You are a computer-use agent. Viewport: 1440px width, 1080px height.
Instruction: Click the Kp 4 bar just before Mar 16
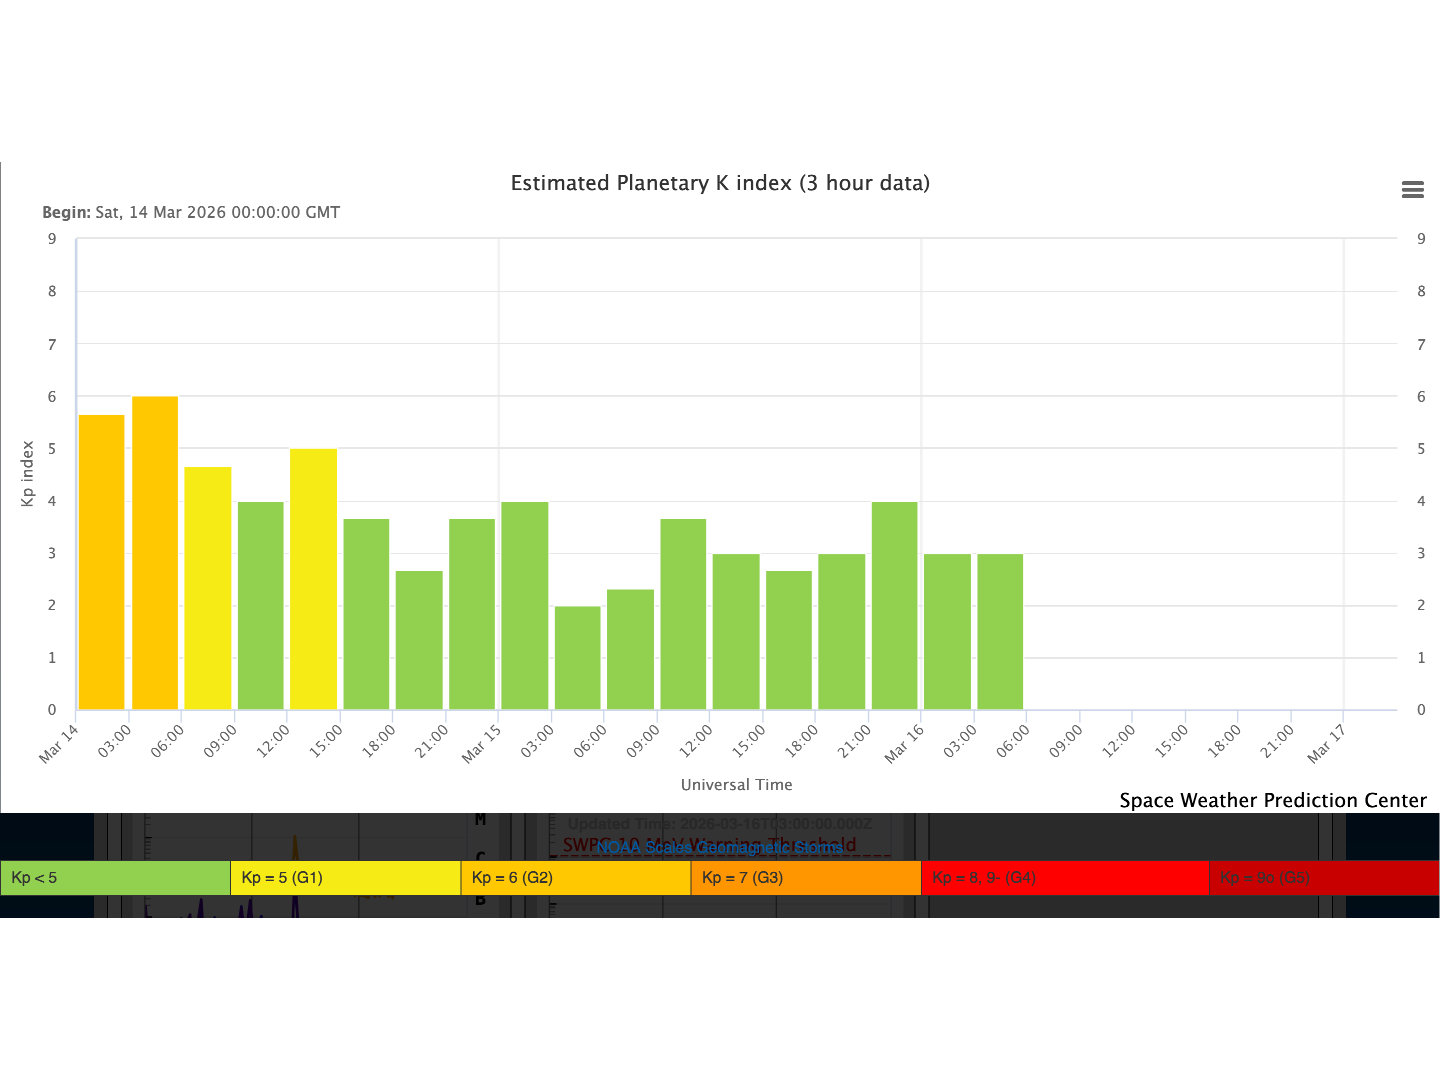[894, 606]
